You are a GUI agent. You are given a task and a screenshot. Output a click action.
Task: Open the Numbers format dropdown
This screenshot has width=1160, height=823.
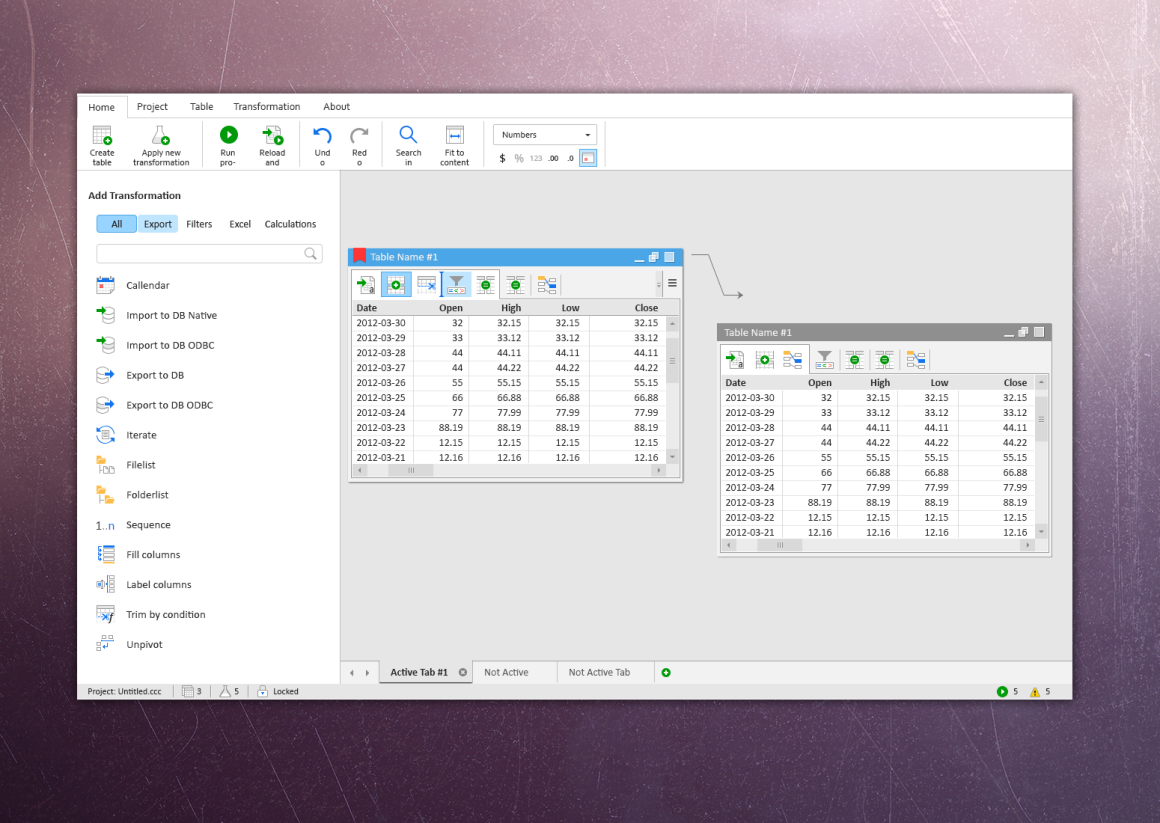click(544, 134)
